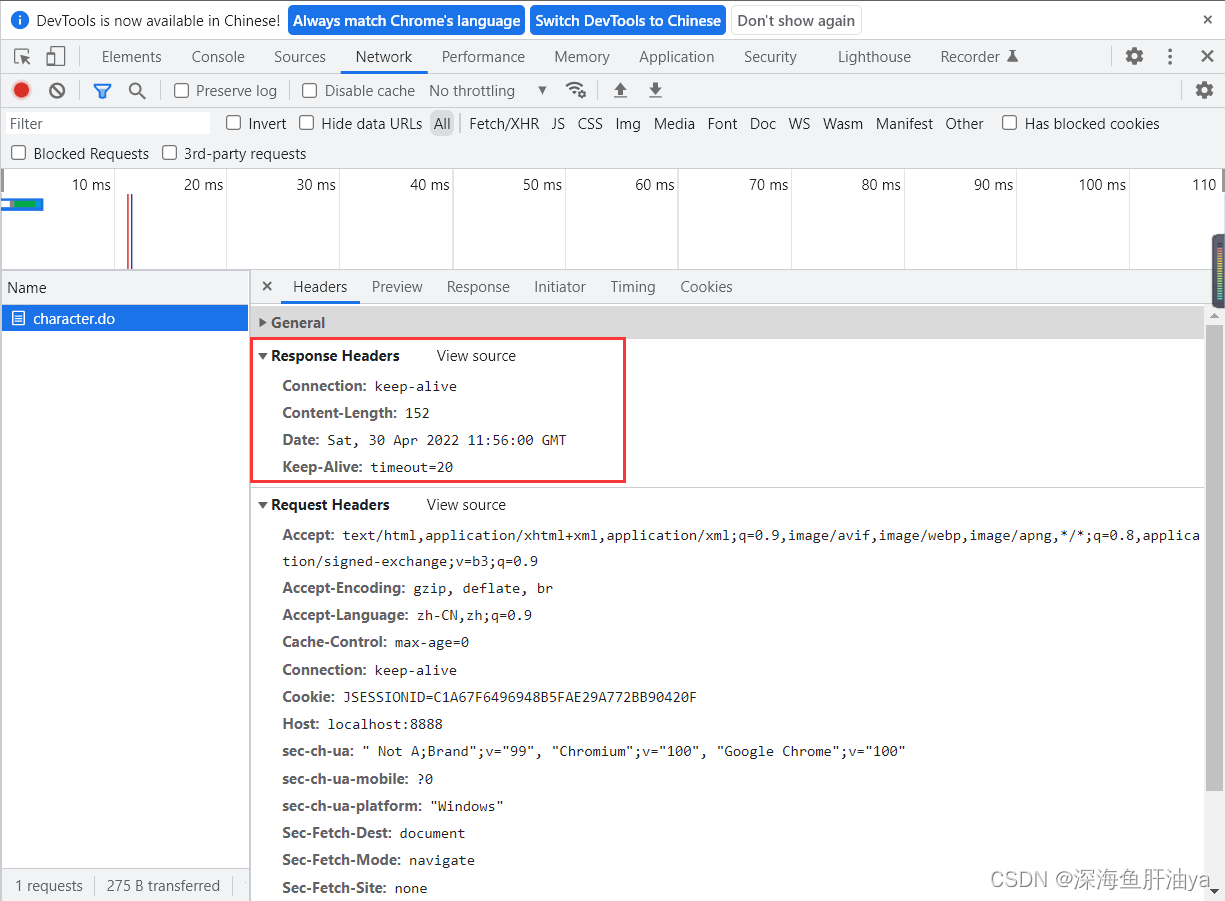The height and width of the screenshot is (901, 1225).
Task: Switch to the Preview tab
Action: point(397,287)
